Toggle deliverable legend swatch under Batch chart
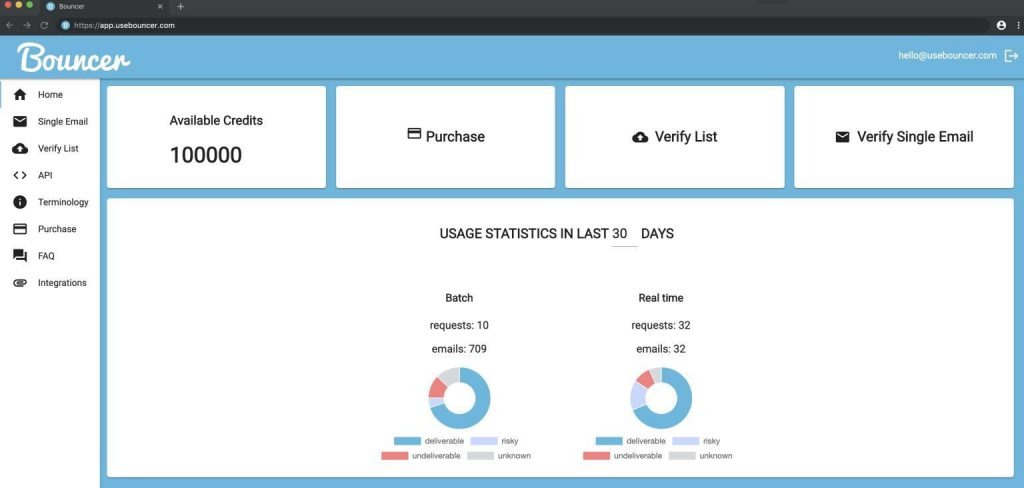Viewport: 1024px width, 488px height. 407,441
